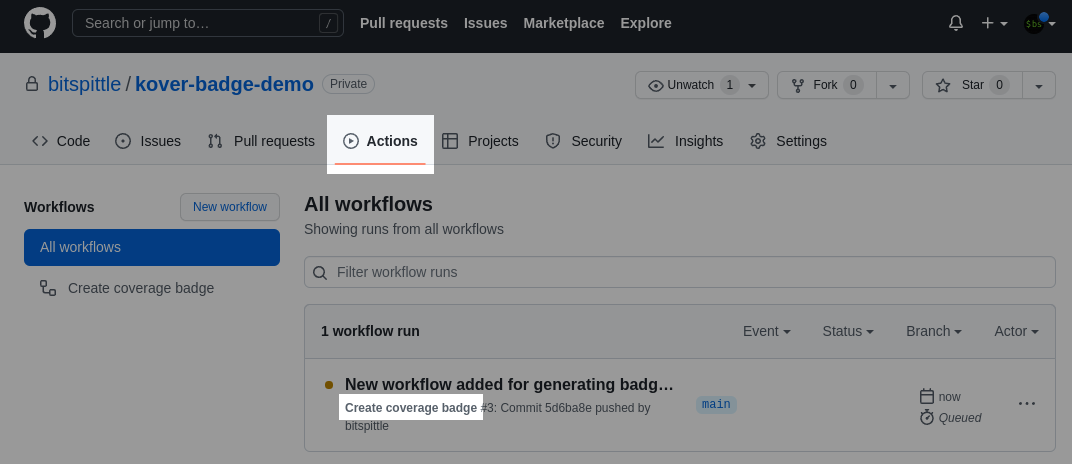
Task: Focus the Search or jump to field
Action: click(208, 23)
